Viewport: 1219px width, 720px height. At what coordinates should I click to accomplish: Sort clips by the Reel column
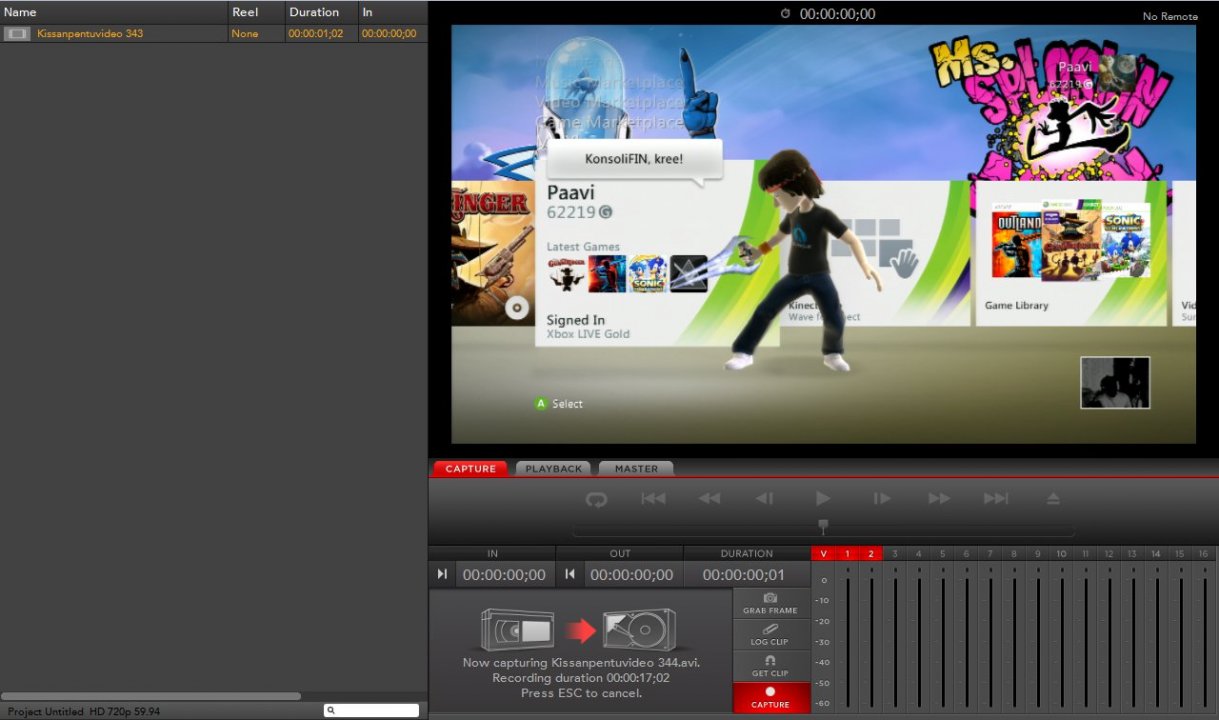(256, 12)
